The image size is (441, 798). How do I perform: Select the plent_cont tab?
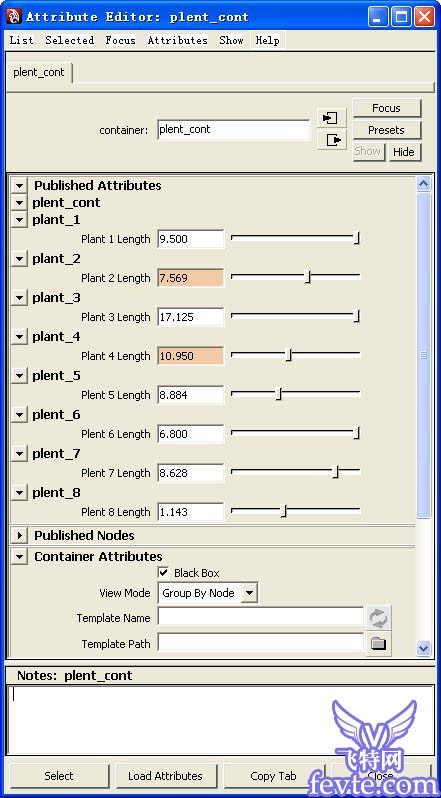39,72
